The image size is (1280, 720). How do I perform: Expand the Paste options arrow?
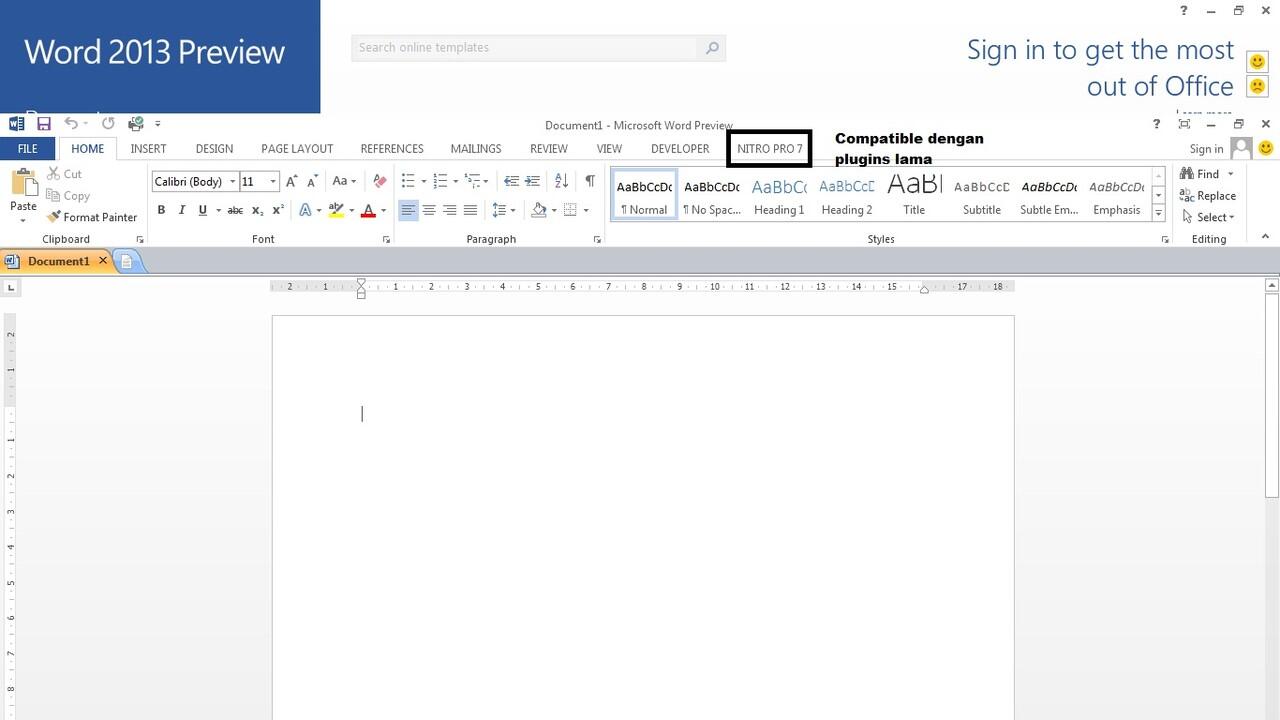23,220
